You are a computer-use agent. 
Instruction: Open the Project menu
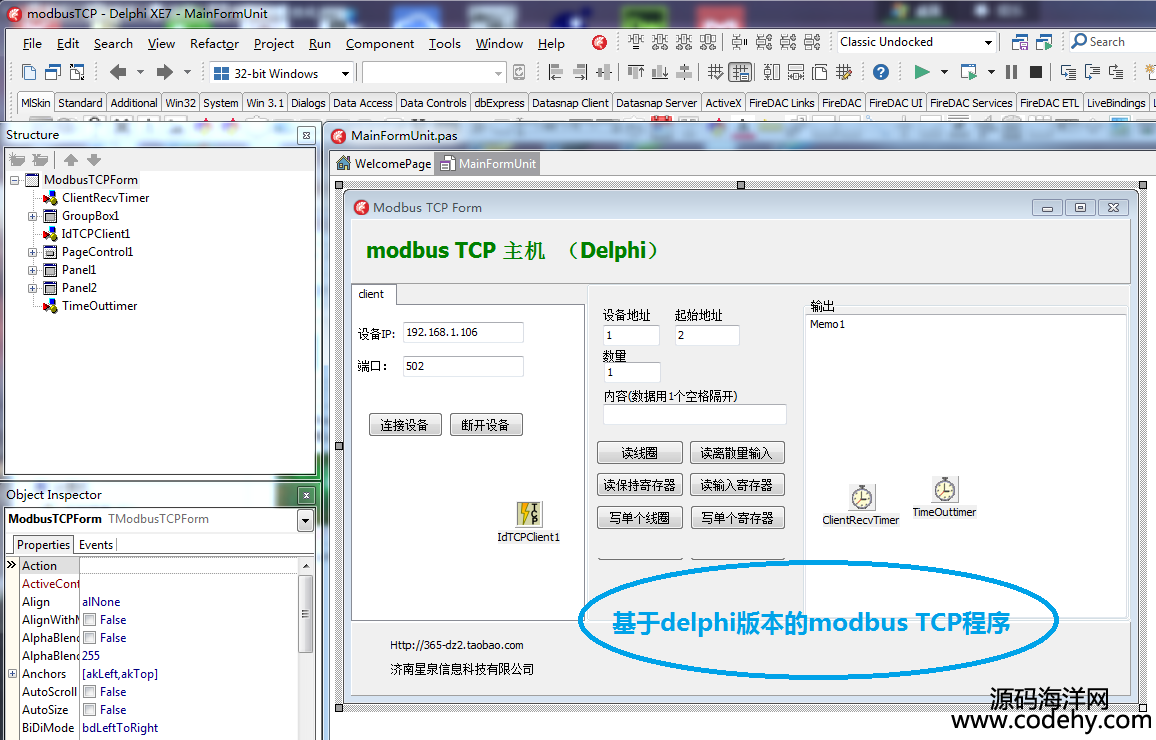pyautogui.click(x=274, y=43)
